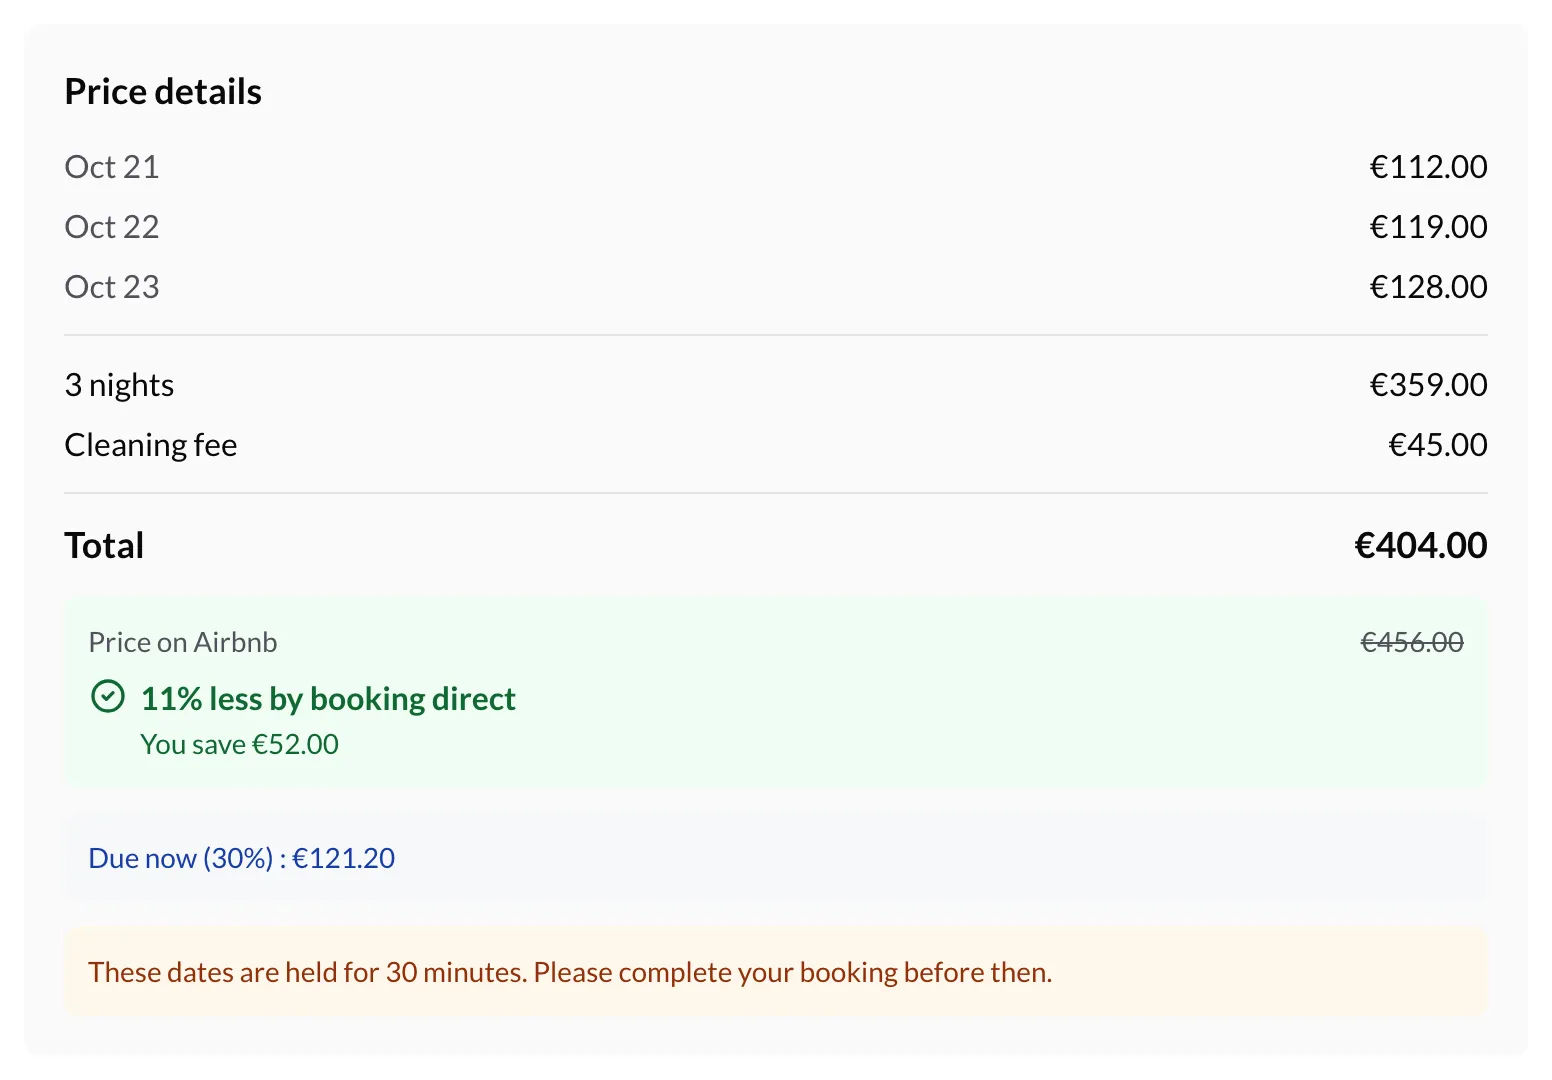Select the €404.00 total amount

(x=1421, y=546)
